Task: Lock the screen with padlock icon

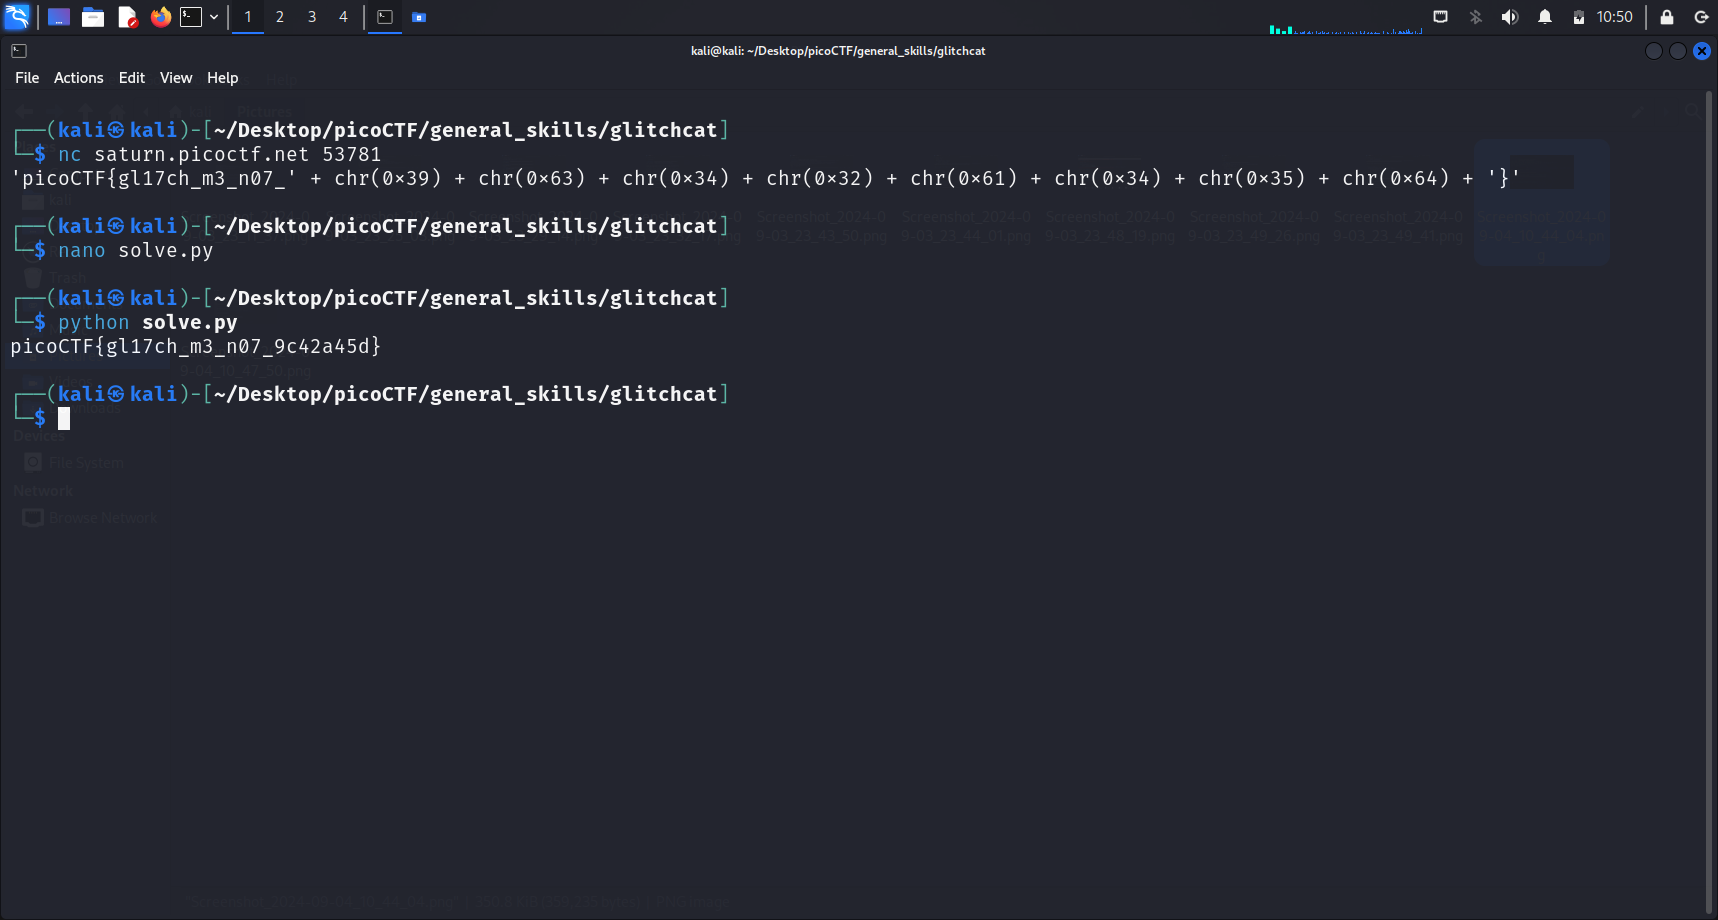Action: pyautogui.click(x=1667, y=17)
